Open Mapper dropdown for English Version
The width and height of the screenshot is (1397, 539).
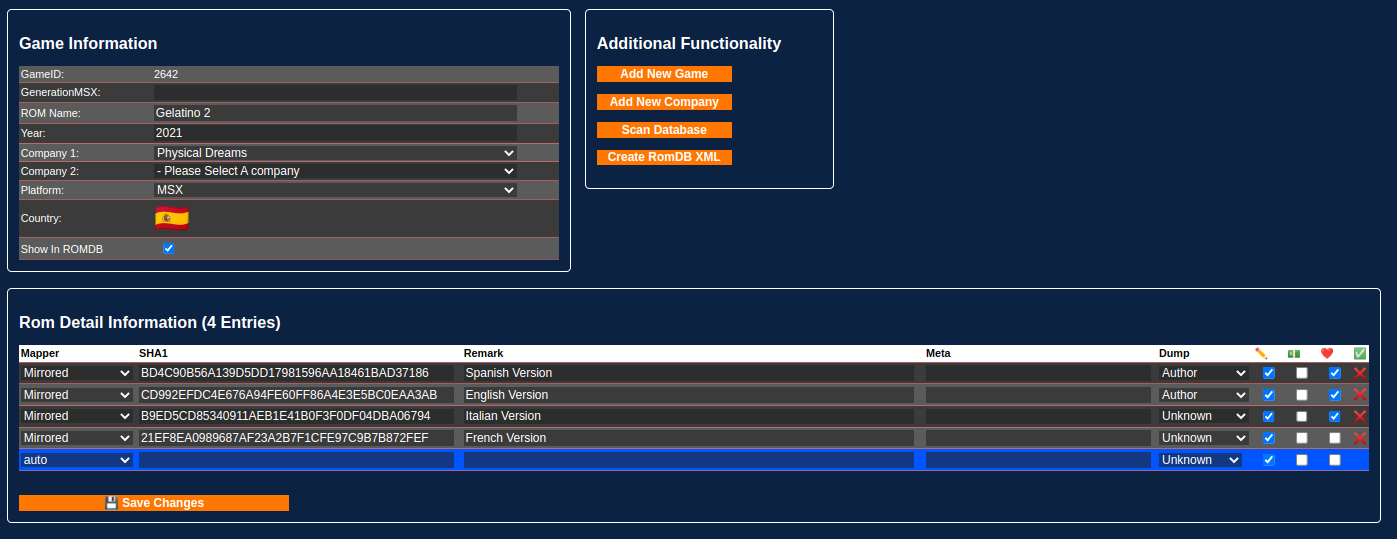[76, 395]
